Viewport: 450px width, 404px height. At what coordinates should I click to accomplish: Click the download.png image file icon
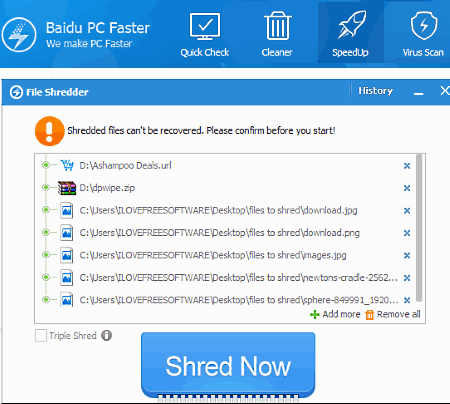click(x=67, y=233)
